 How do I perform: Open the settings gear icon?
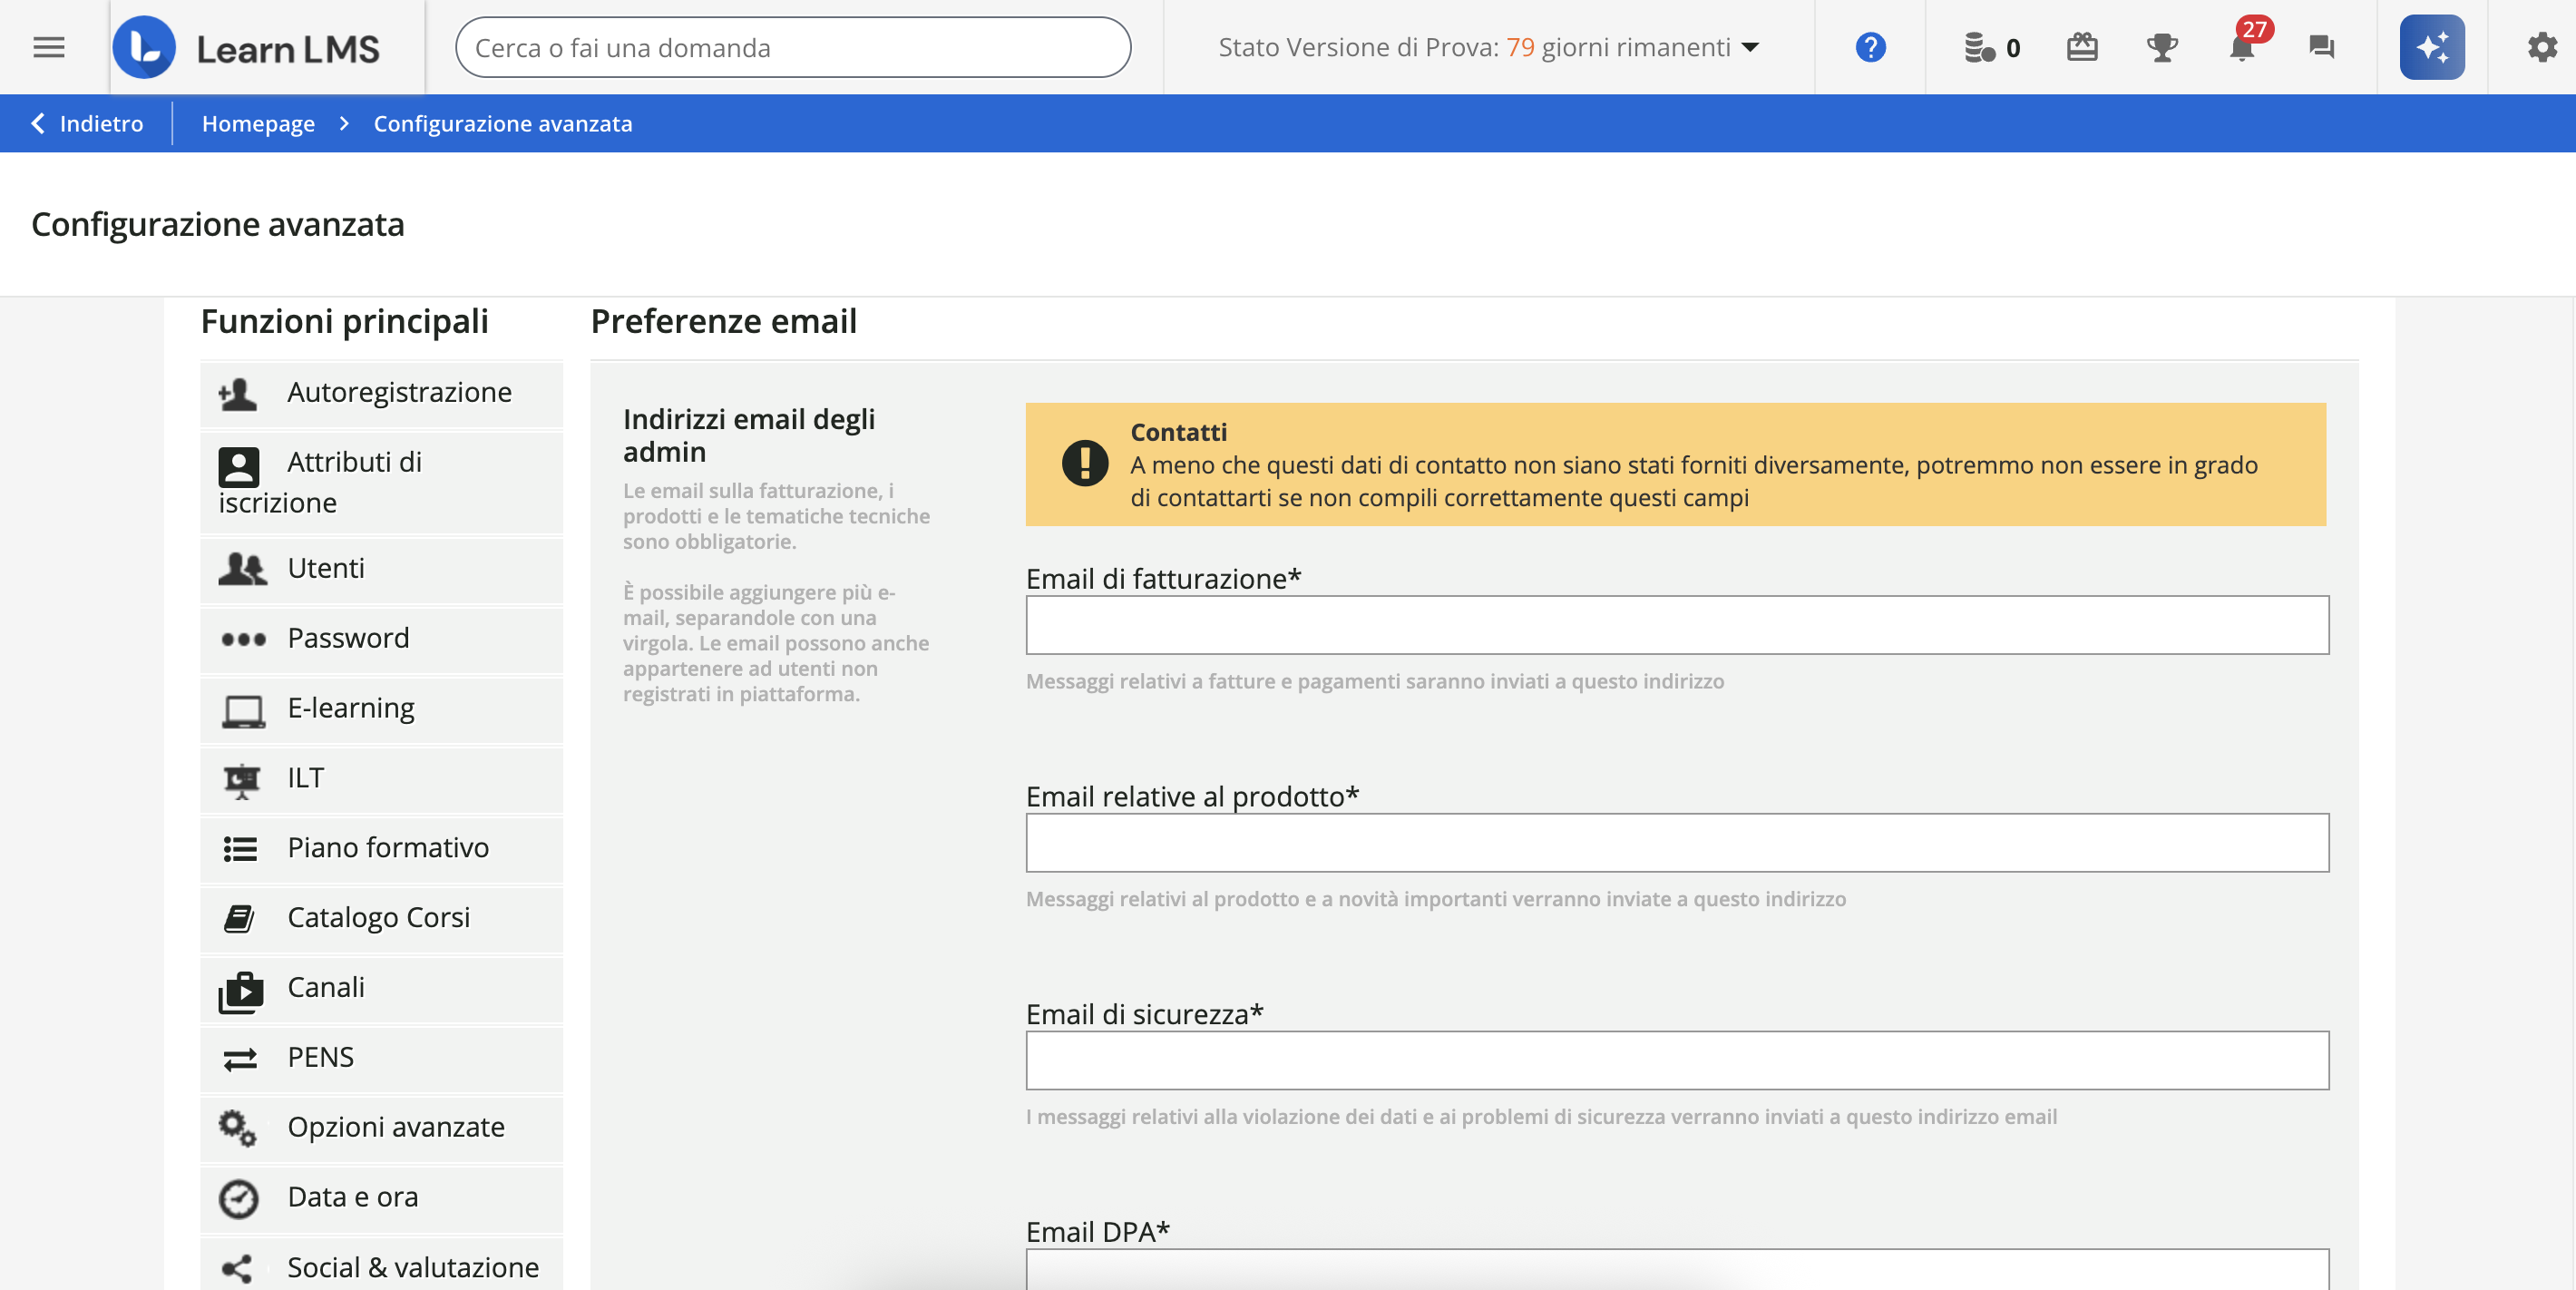[2541, 47]
